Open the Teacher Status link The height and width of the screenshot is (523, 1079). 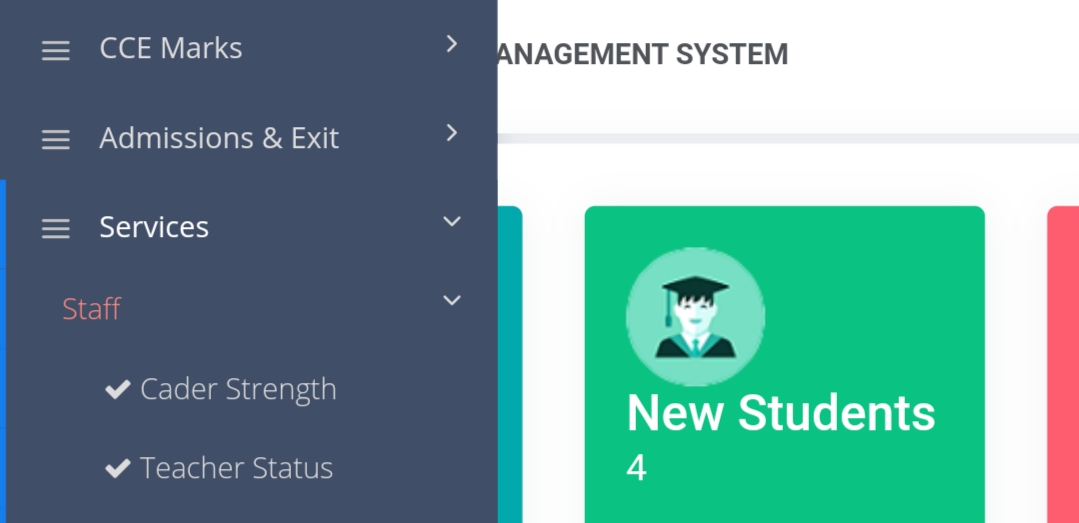coord(237,469)
